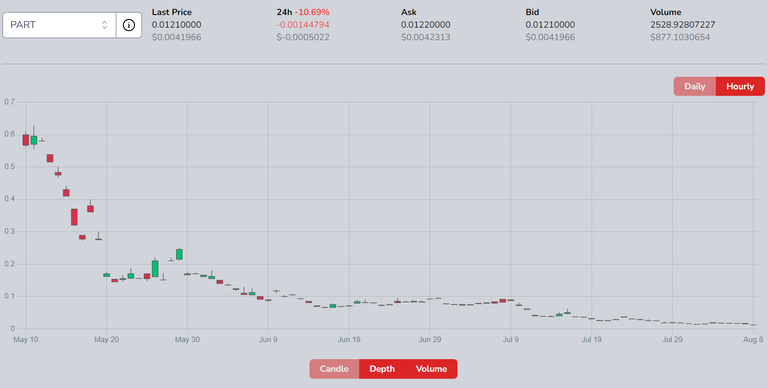Screen dimensions: 768x388
Task: Click the Ask price 0.01220000
Action: (x=426, y=24)
